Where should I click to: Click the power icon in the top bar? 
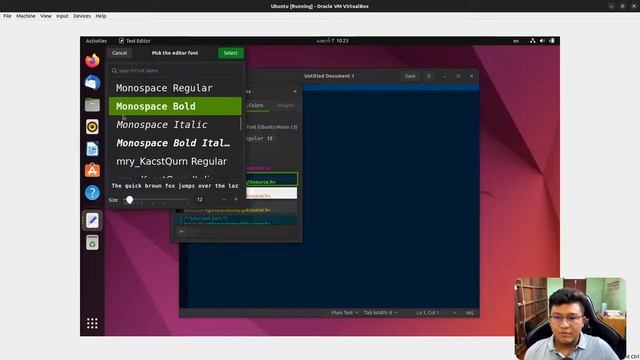point(552,41)
